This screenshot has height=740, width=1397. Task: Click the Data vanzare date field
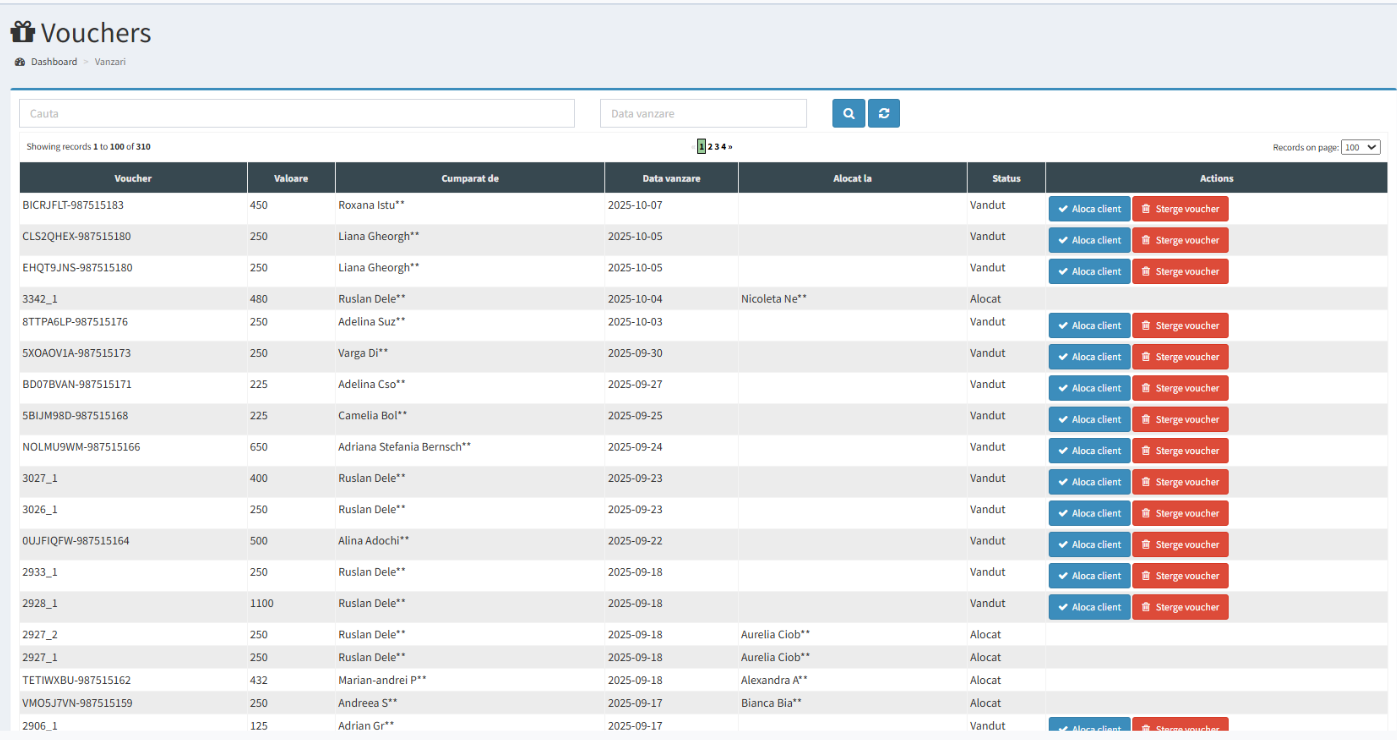tap(703, 114)
